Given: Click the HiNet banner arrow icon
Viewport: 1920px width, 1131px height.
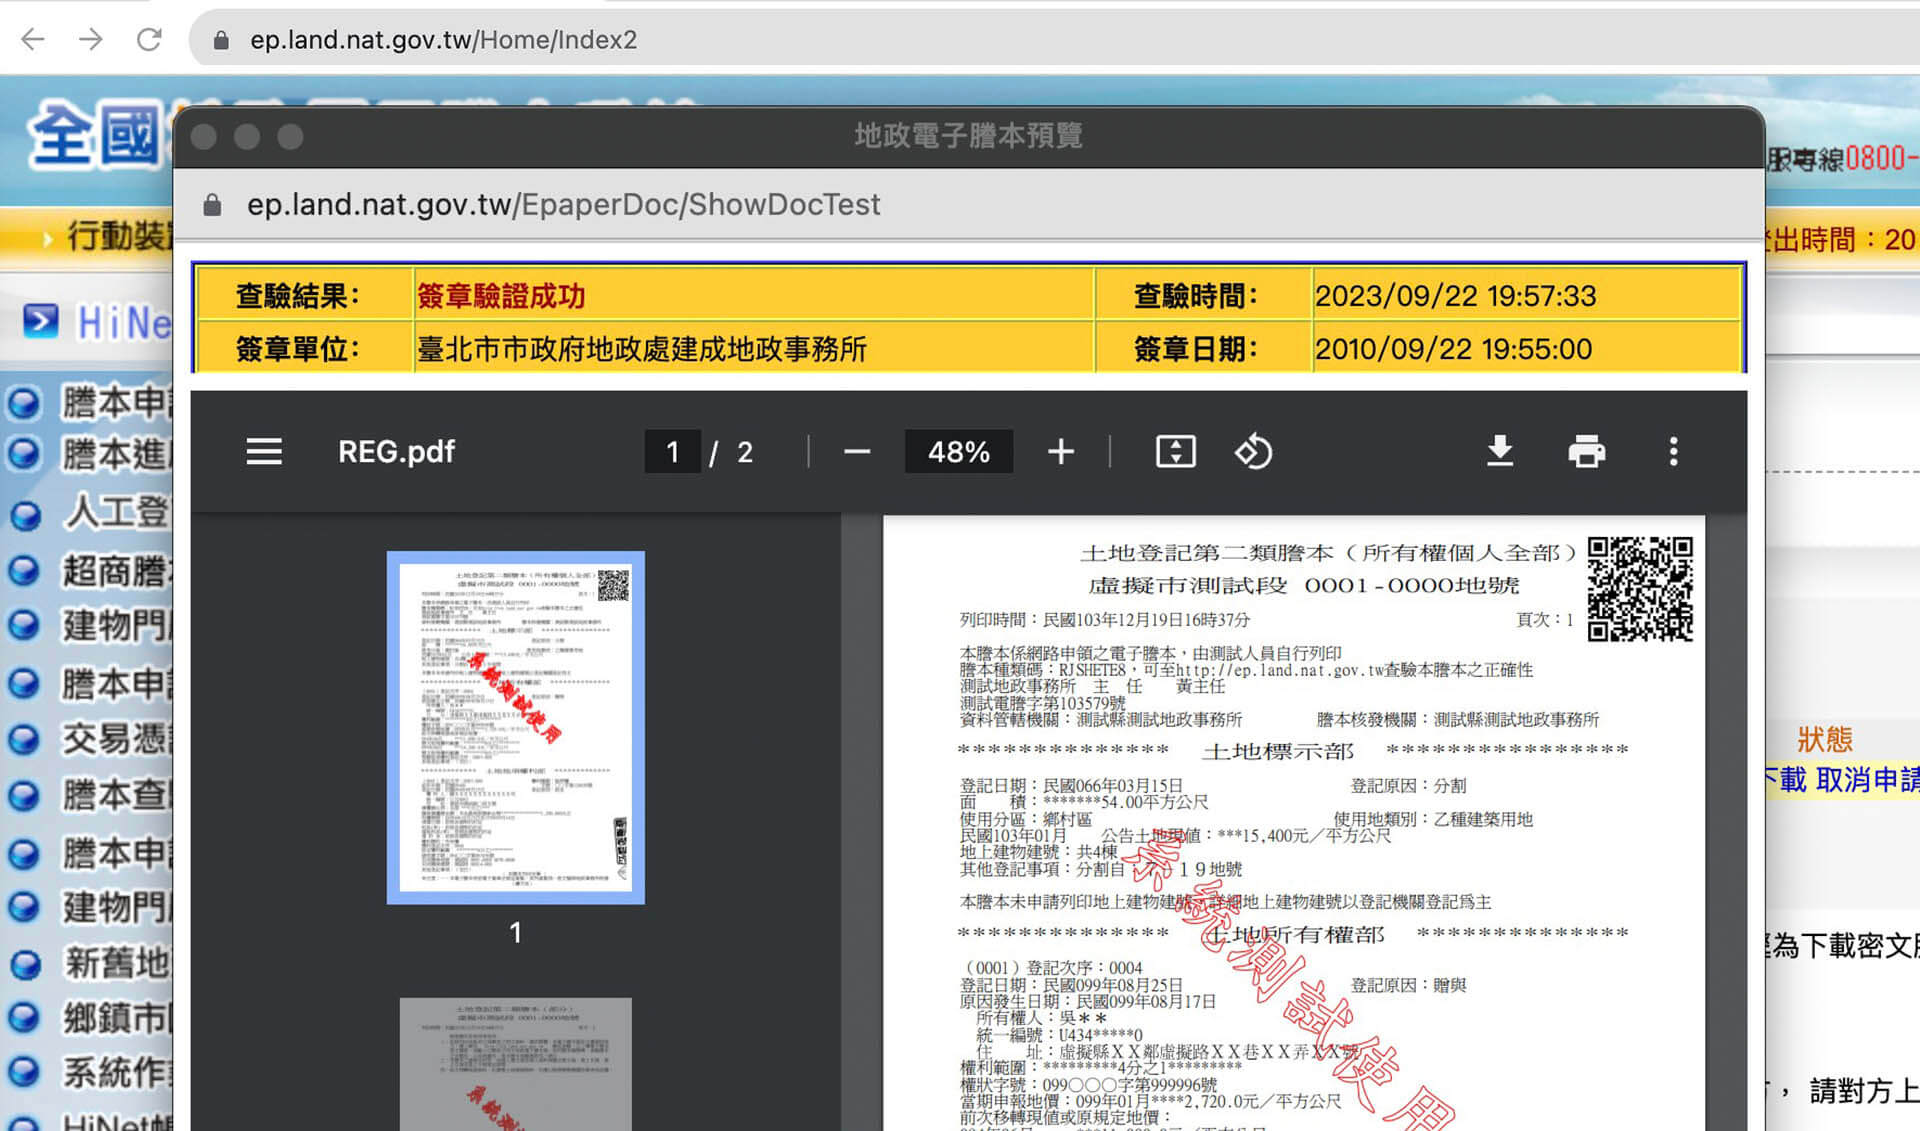Looking at the screenshot, I should [40, 320].
